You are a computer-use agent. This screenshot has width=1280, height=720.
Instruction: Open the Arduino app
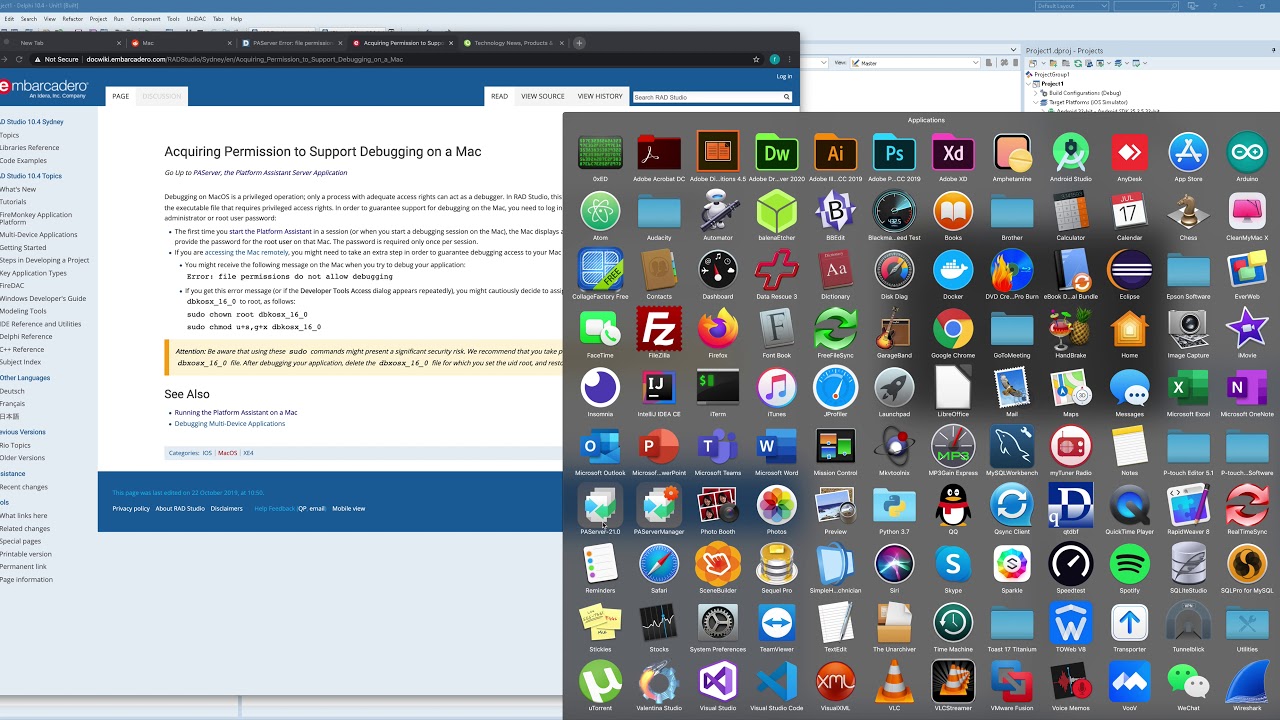pyautogui.click(x=1247, y=153)
